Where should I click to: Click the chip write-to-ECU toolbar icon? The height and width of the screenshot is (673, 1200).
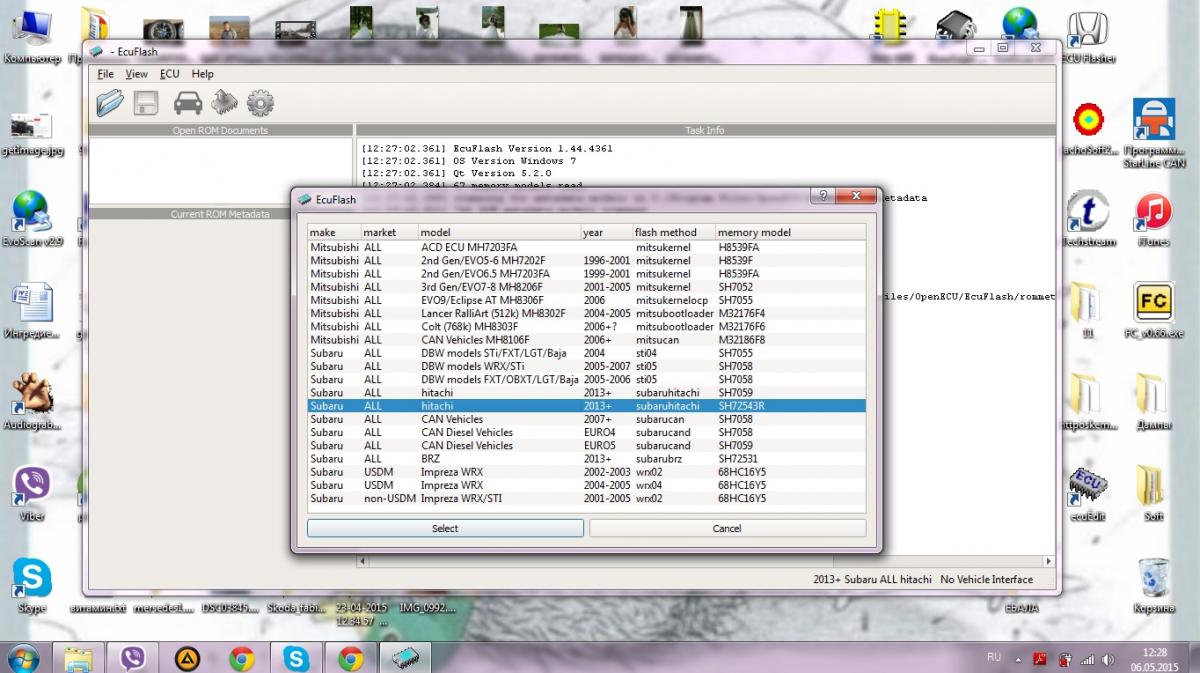pyautogui.click(x=224, y=102)
